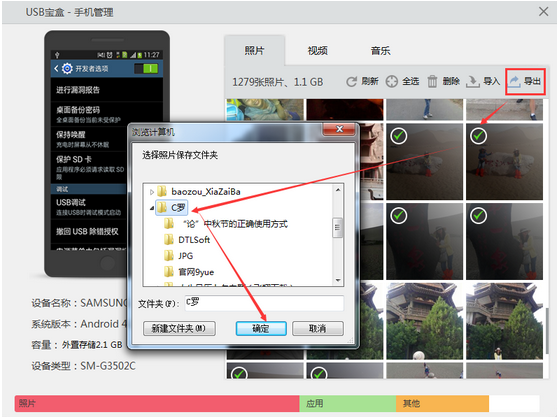Click the 取消 button
560x417 pixels.
[x=318, y=328]
